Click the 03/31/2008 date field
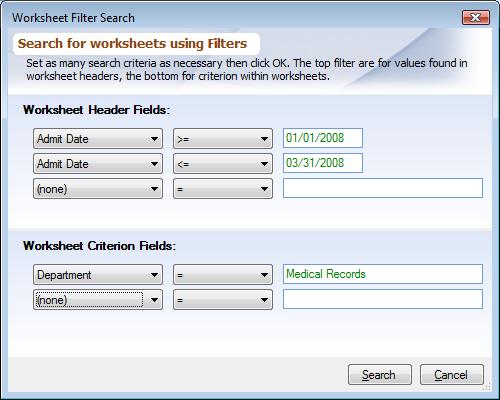 [x=323, y=163]
